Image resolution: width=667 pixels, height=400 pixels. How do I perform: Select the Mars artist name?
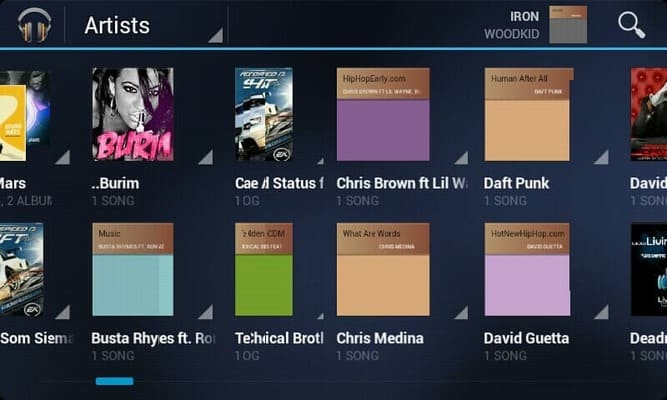[13, 183]
